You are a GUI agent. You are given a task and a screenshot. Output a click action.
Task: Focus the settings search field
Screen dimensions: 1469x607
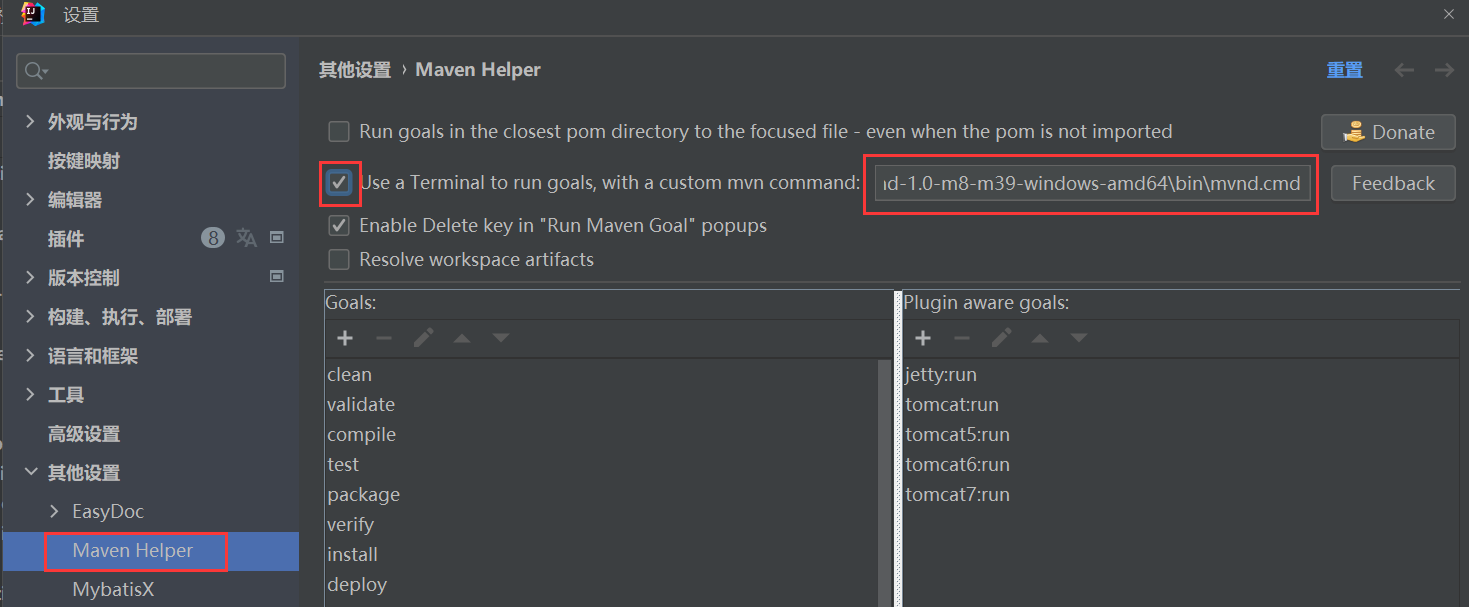tap(151, 71)
